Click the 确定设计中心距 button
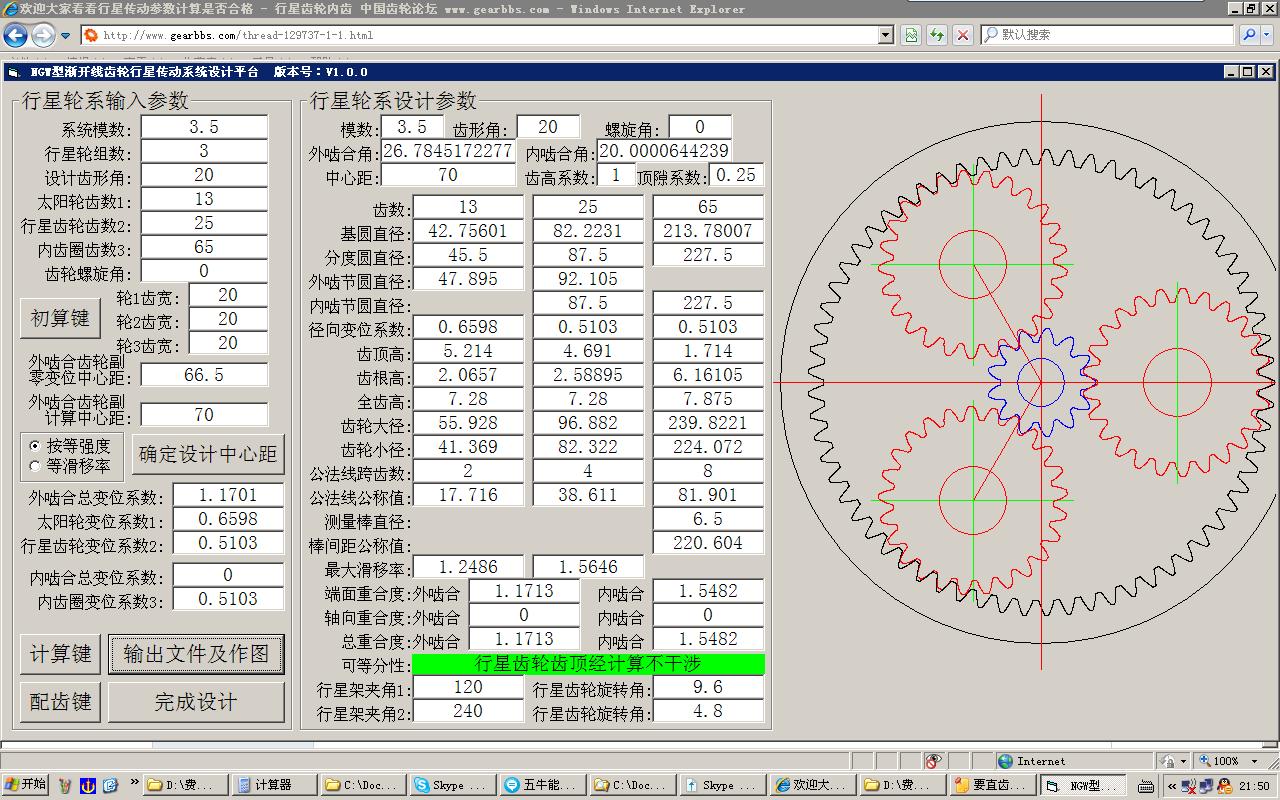The width and height of the screenshot is (1280, 800). [x=208, y=454]
